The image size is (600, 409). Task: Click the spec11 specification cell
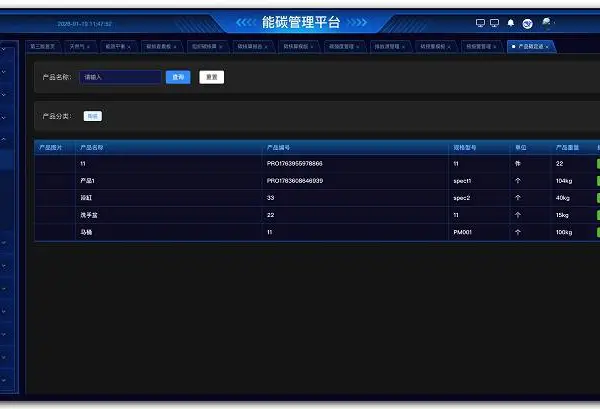pyautogui.click(x=462, y=181)
